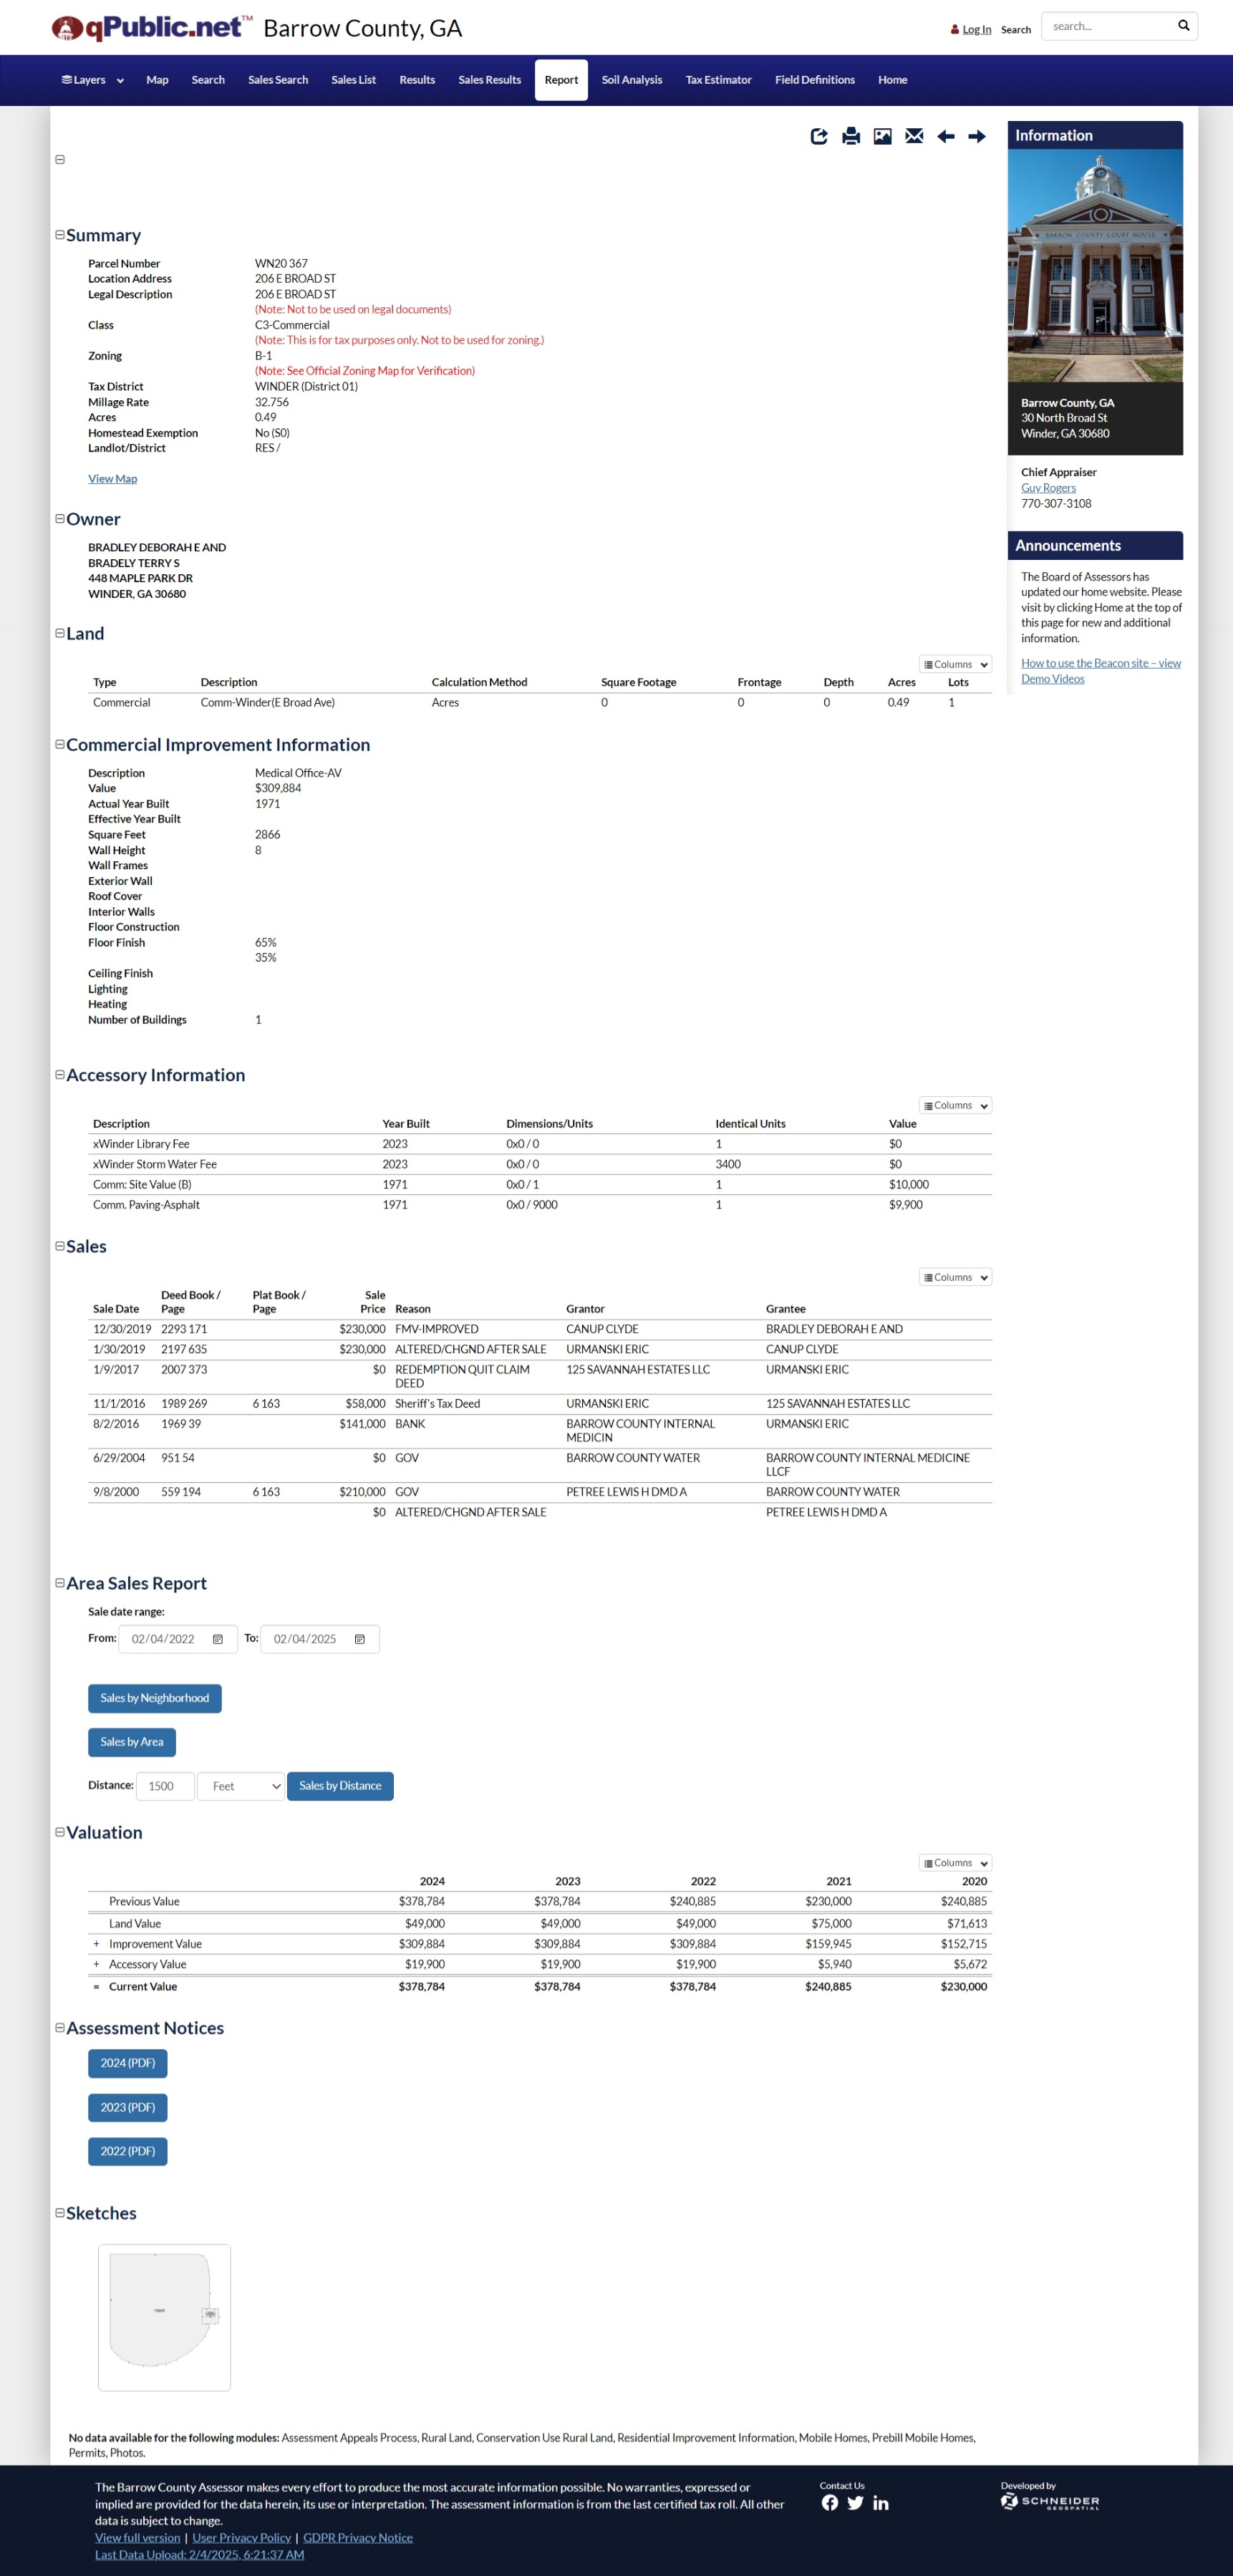This screenshot has height=2576, width=1233.
Task: Click the search magnifier icon
Action: point(1183,26)
